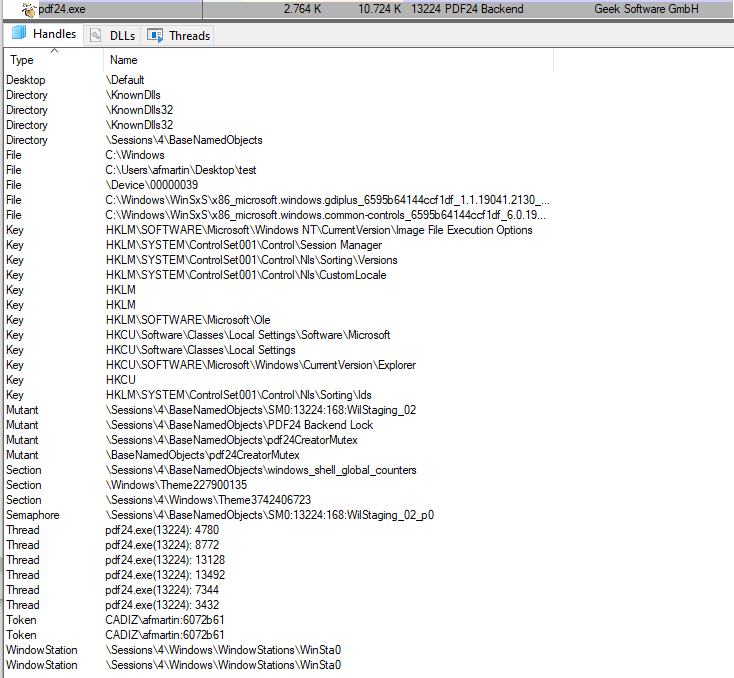Select the WilStaging_02_p0 semaphore handle
734x678 pixels.
pos(270,515)
